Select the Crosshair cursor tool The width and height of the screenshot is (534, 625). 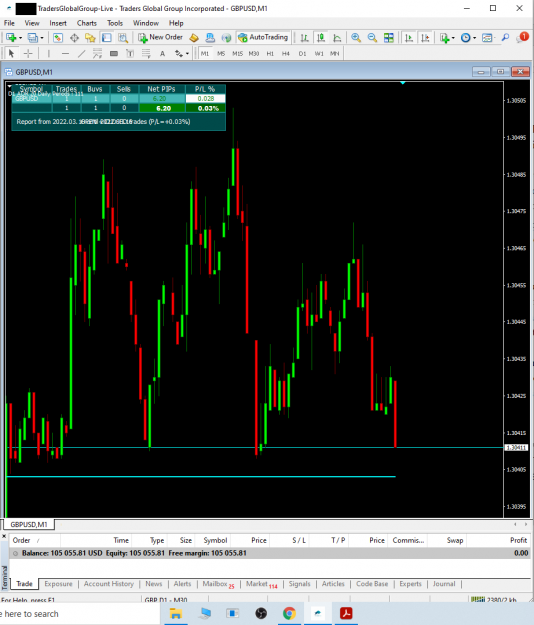pyautogui.click(x=28, y=53)
